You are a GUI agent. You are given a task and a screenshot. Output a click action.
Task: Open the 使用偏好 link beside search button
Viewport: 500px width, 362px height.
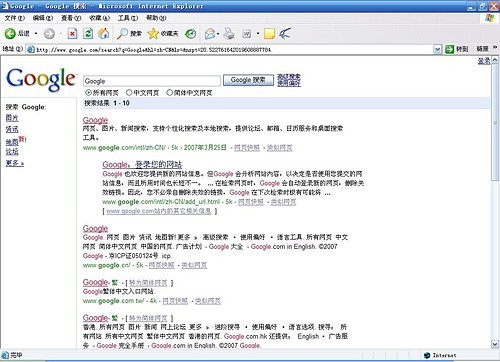[x=289, y=83]
